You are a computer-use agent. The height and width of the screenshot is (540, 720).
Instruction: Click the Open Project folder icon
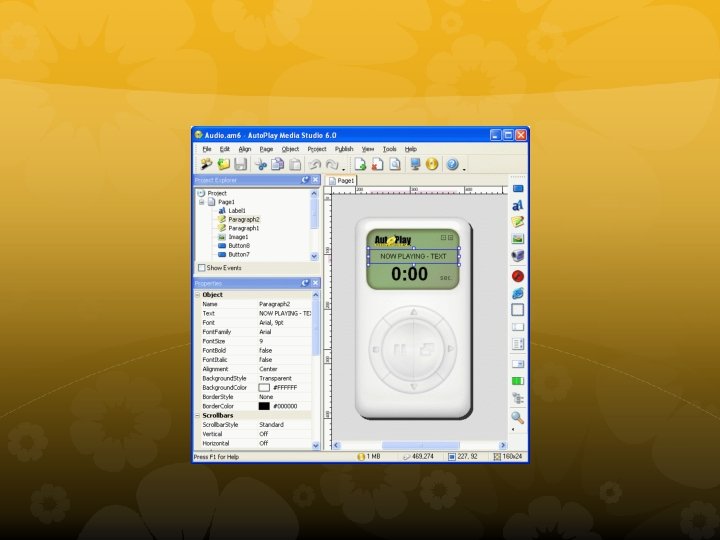coord(224,164)
